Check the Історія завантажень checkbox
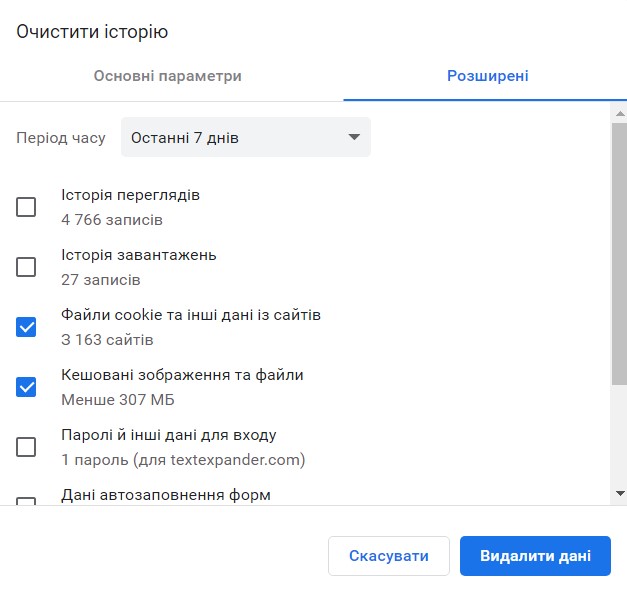This screenshot has height=592, width=627. point(26,267)
